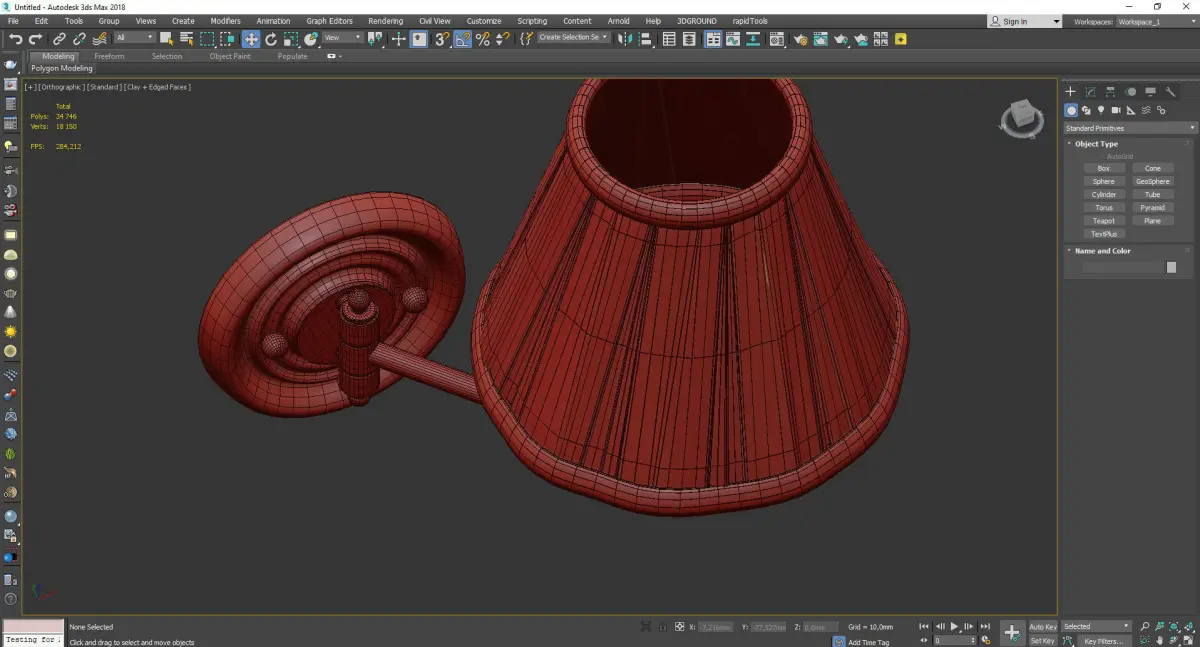Open the Standard Primitives dropdown
This screenshot has width=1200, height=647.
[1130, 128]
